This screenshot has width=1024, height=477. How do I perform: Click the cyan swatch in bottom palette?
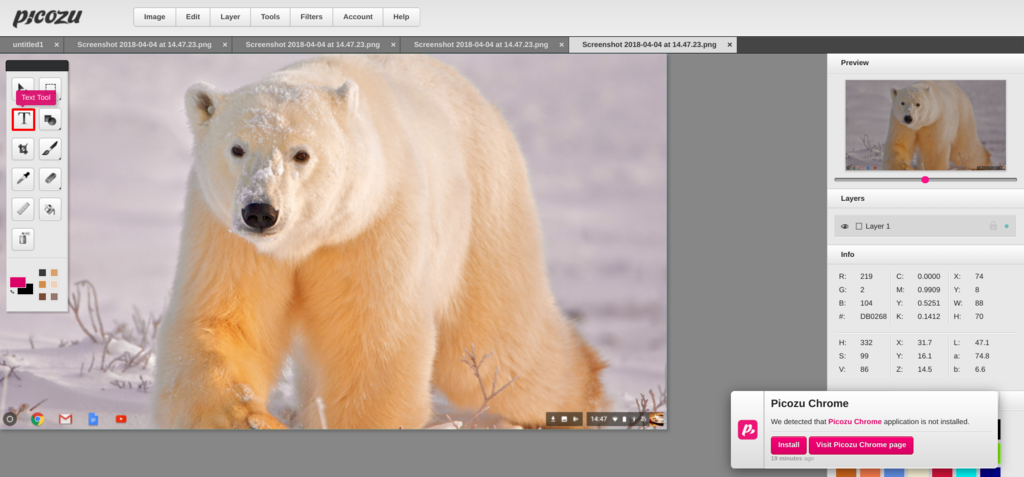[x=966, y=472]
